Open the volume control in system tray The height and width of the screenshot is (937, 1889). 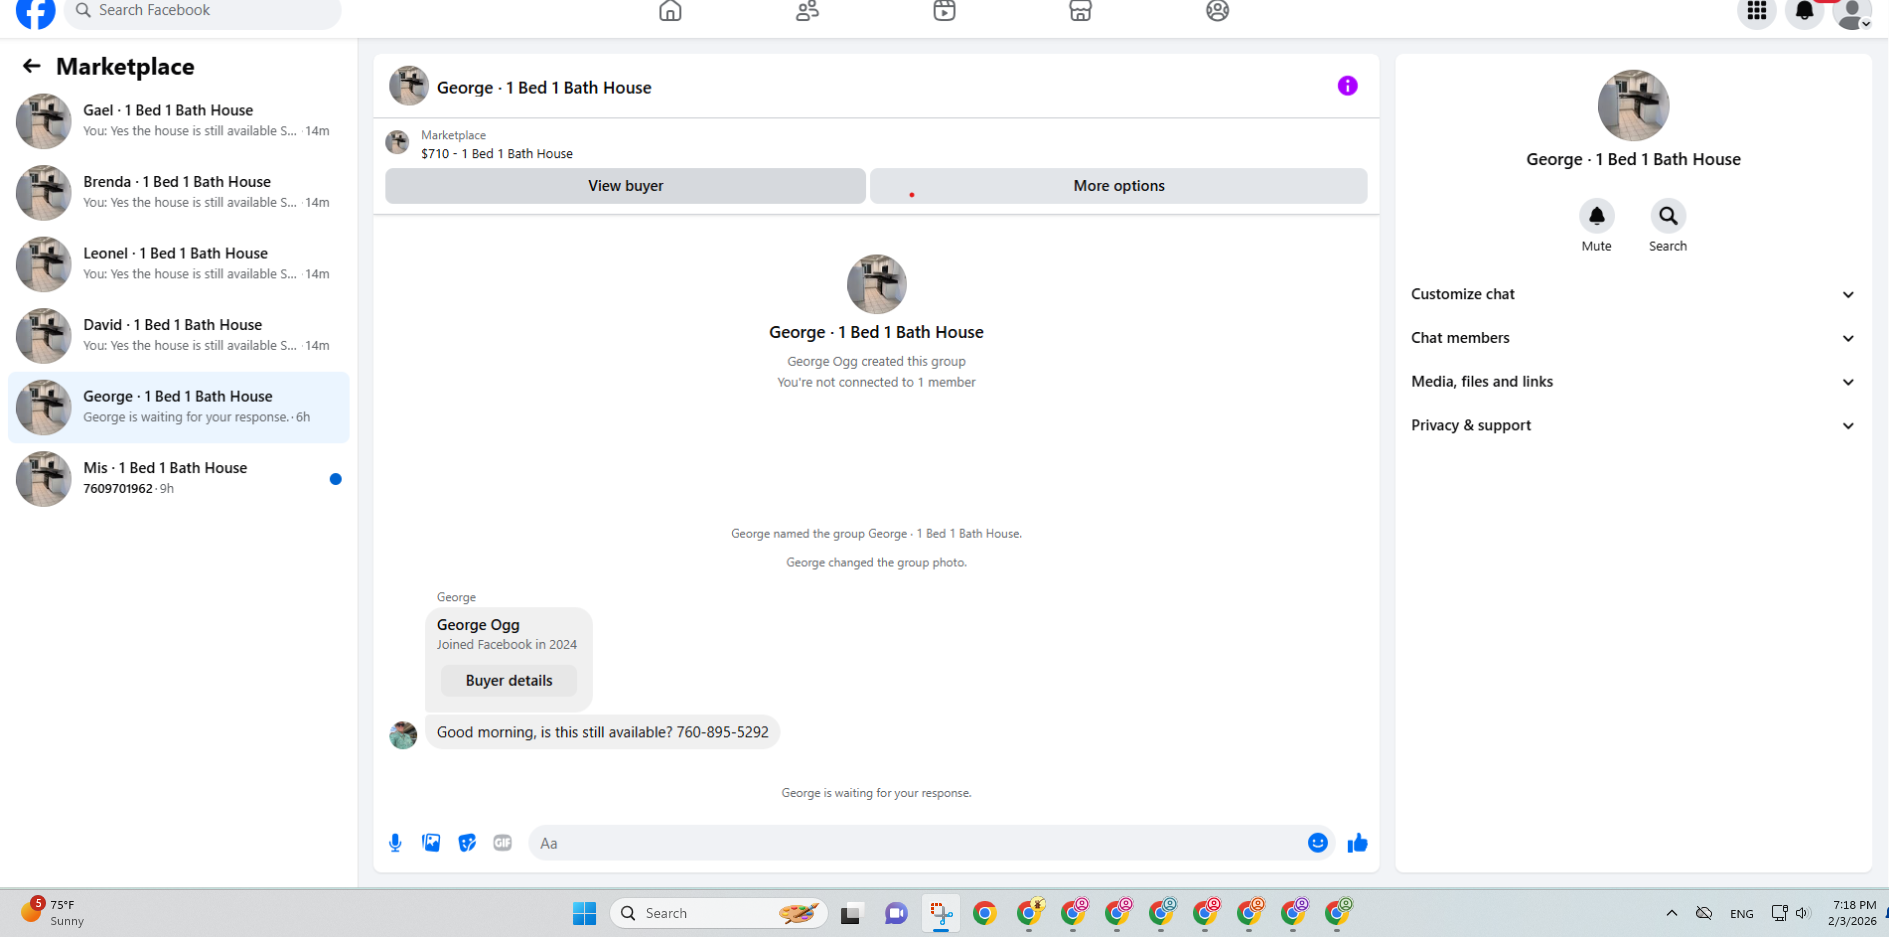click(x=1802, y=913)
